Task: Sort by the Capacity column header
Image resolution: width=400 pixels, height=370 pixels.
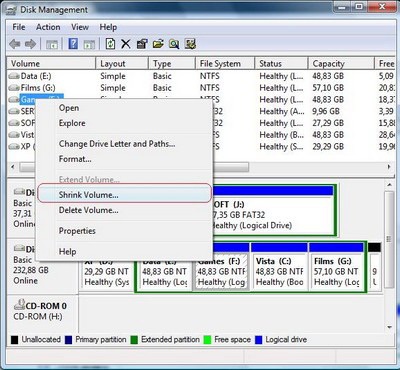Action: pyautogui.click(x=341, y=63)
